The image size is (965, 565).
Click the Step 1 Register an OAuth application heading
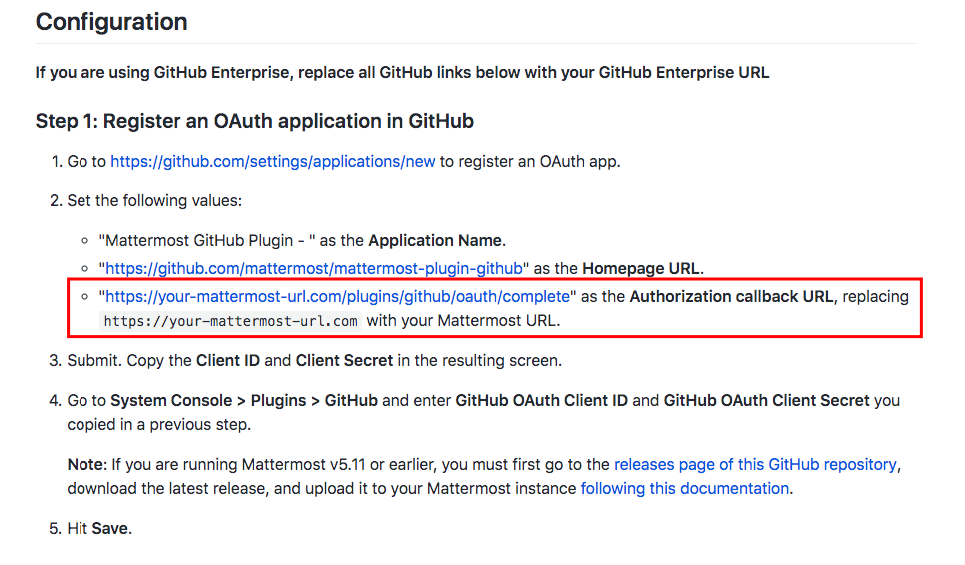255,121
